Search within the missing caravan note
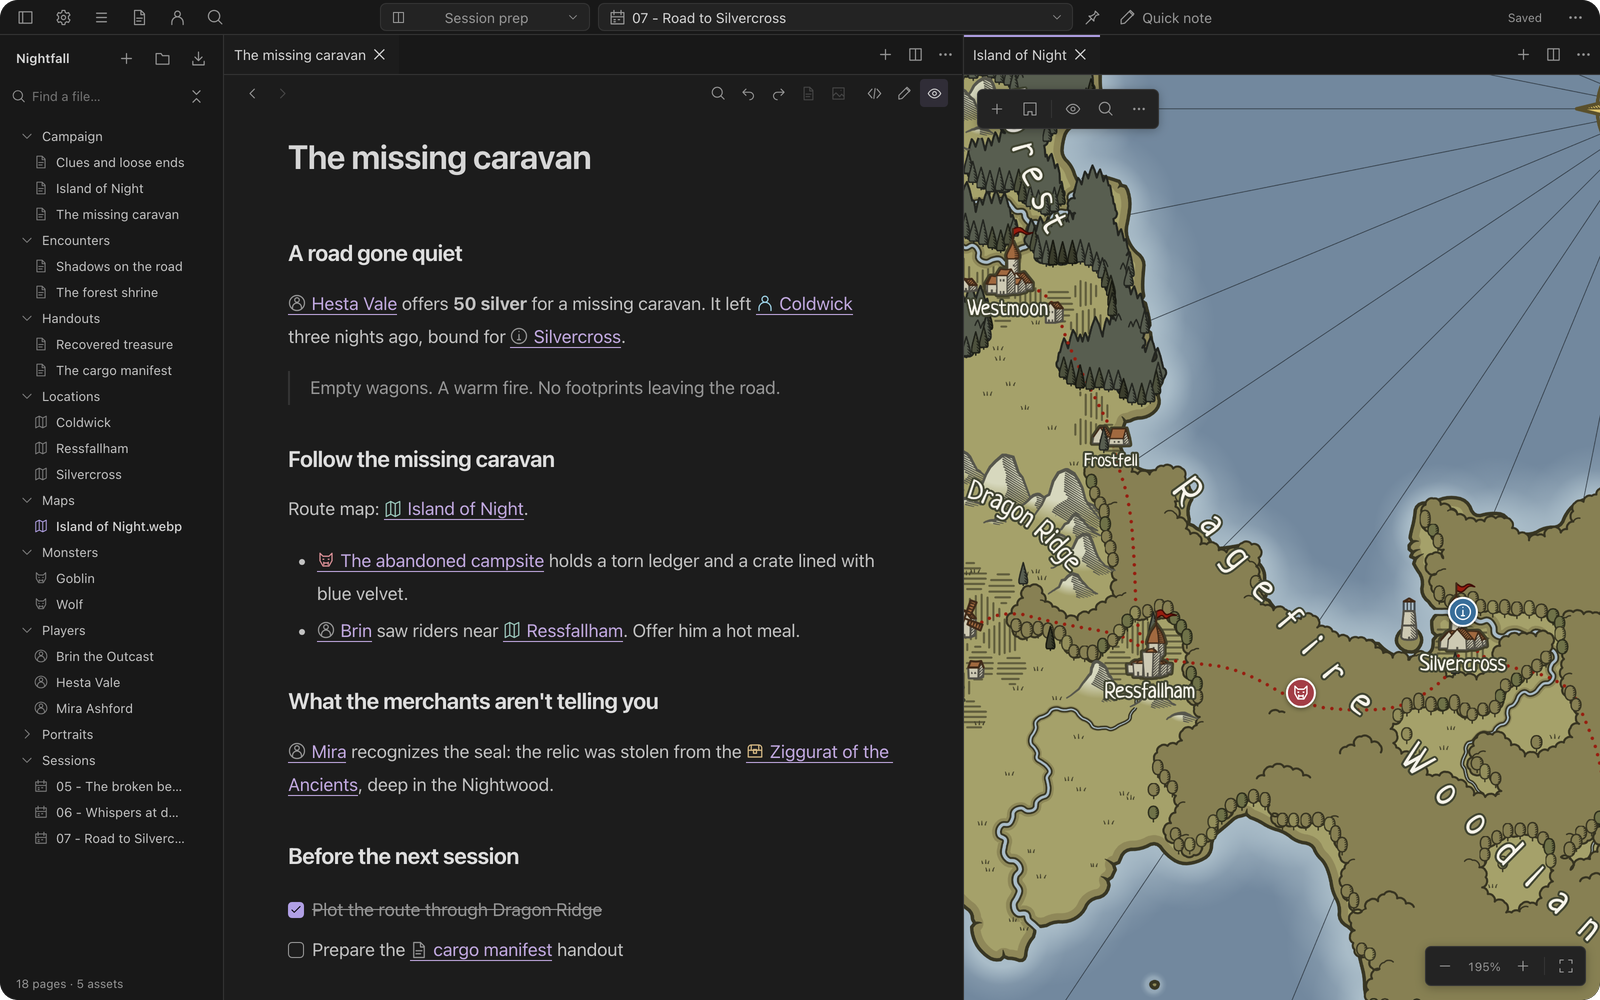Screen dimensions: 1600x1000 click(718, 93)
